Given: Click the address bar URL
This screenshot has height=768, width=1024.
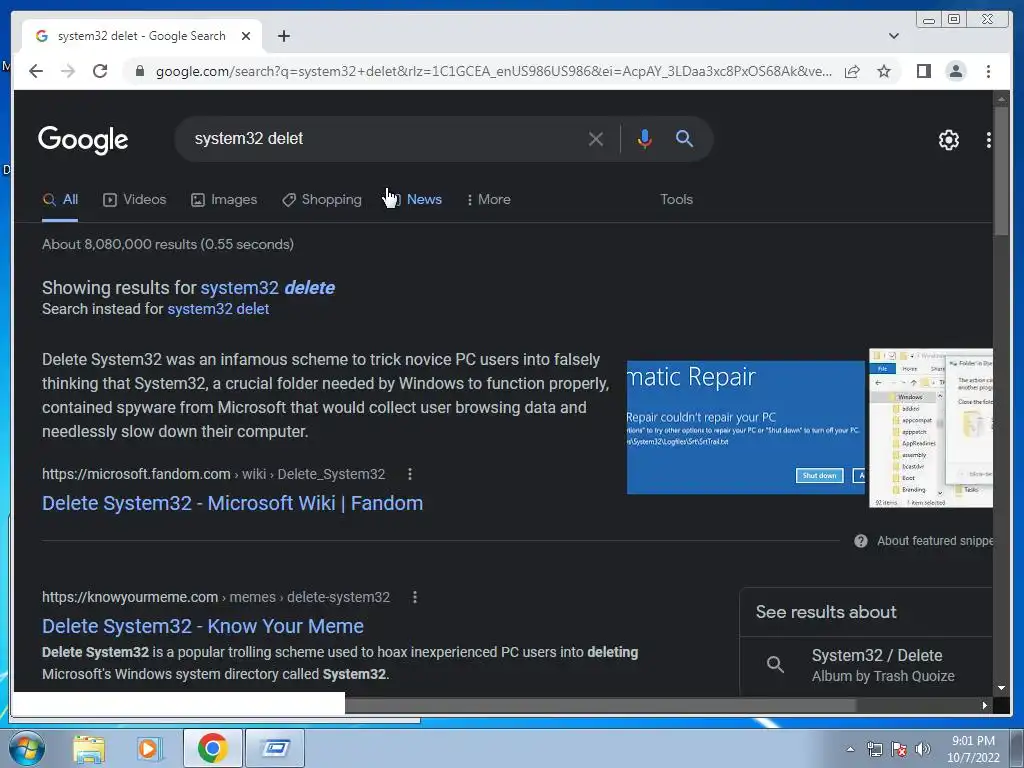Looking at the screenshot, I should (x=494, y=71).
